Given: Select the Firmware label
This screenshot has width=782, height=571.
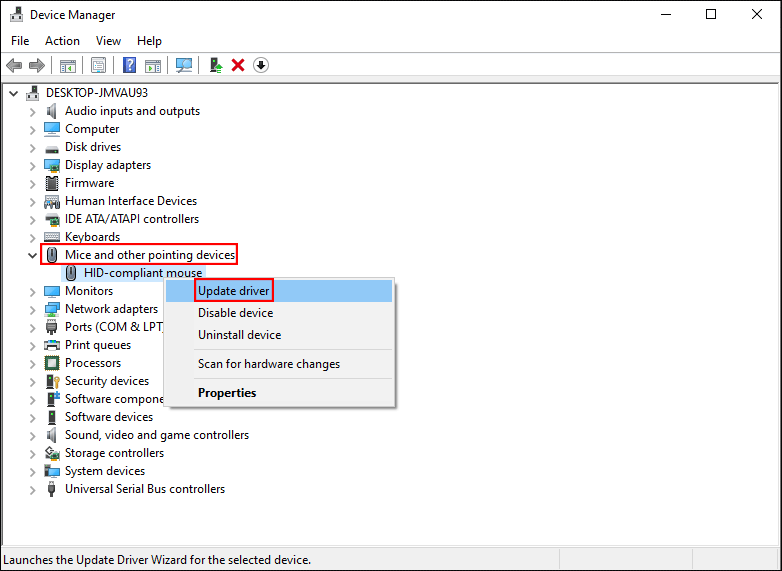Looking at the screenshot, I should point(89,183).
